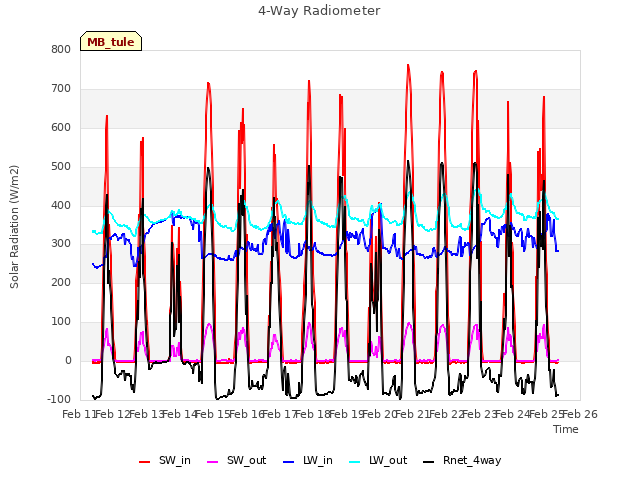Viewport: 640px width, 480px height.
Task: Toggle the SW_out legend entry
Action: coord(237,461)
